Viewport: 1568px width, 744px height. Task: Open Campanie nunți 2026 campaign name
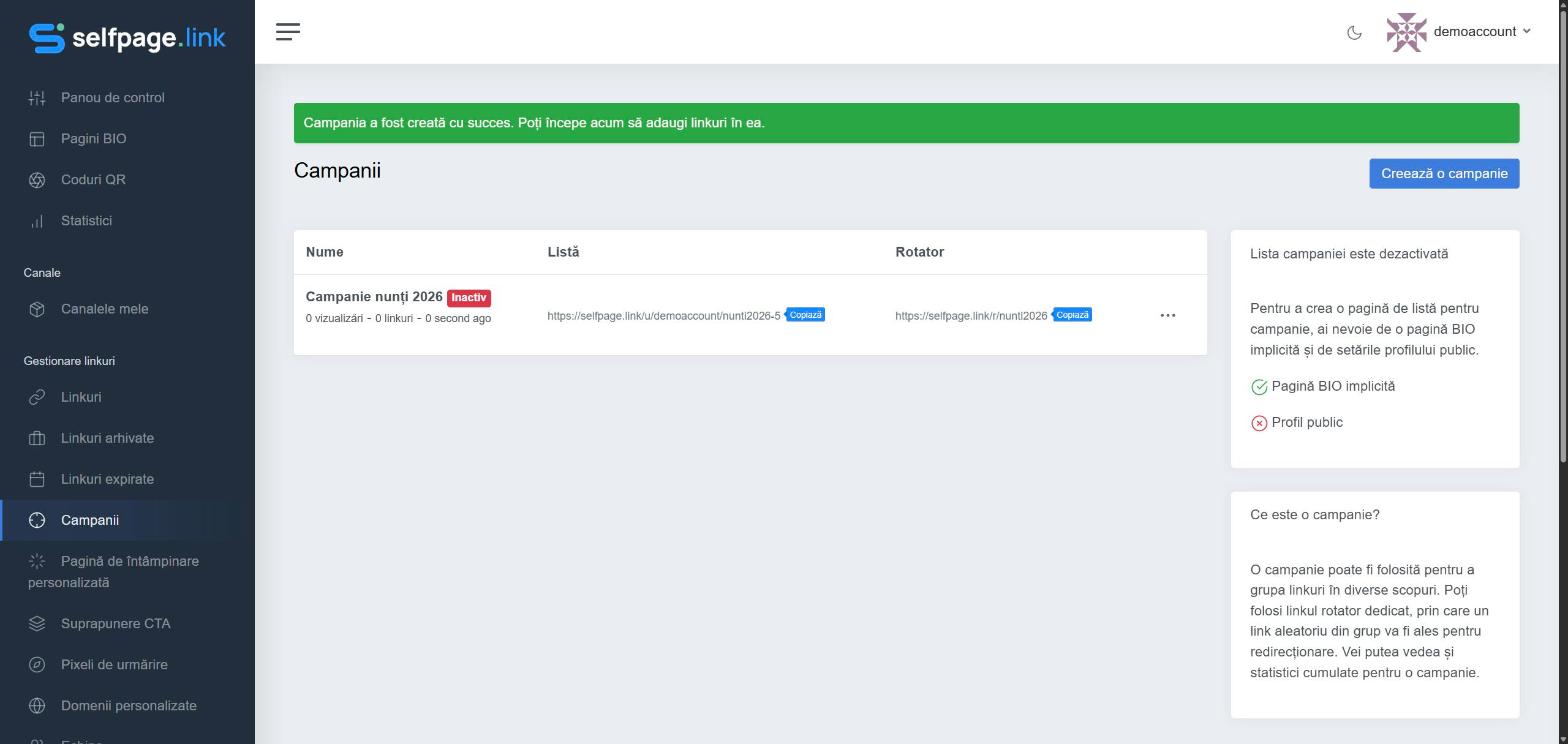(374, 297)
